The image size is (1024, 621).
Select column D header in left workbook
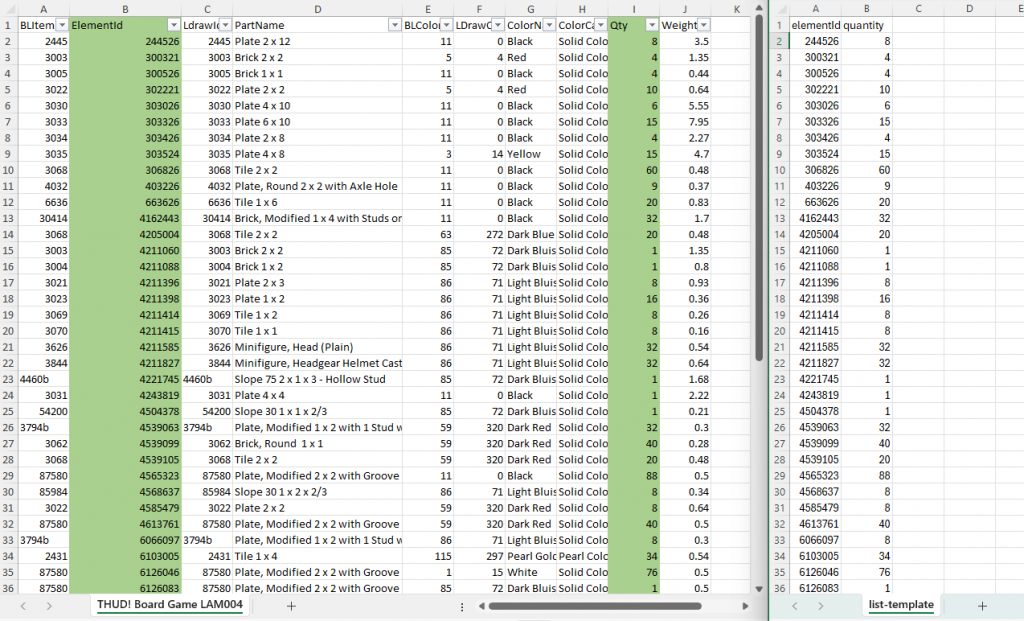317,8
